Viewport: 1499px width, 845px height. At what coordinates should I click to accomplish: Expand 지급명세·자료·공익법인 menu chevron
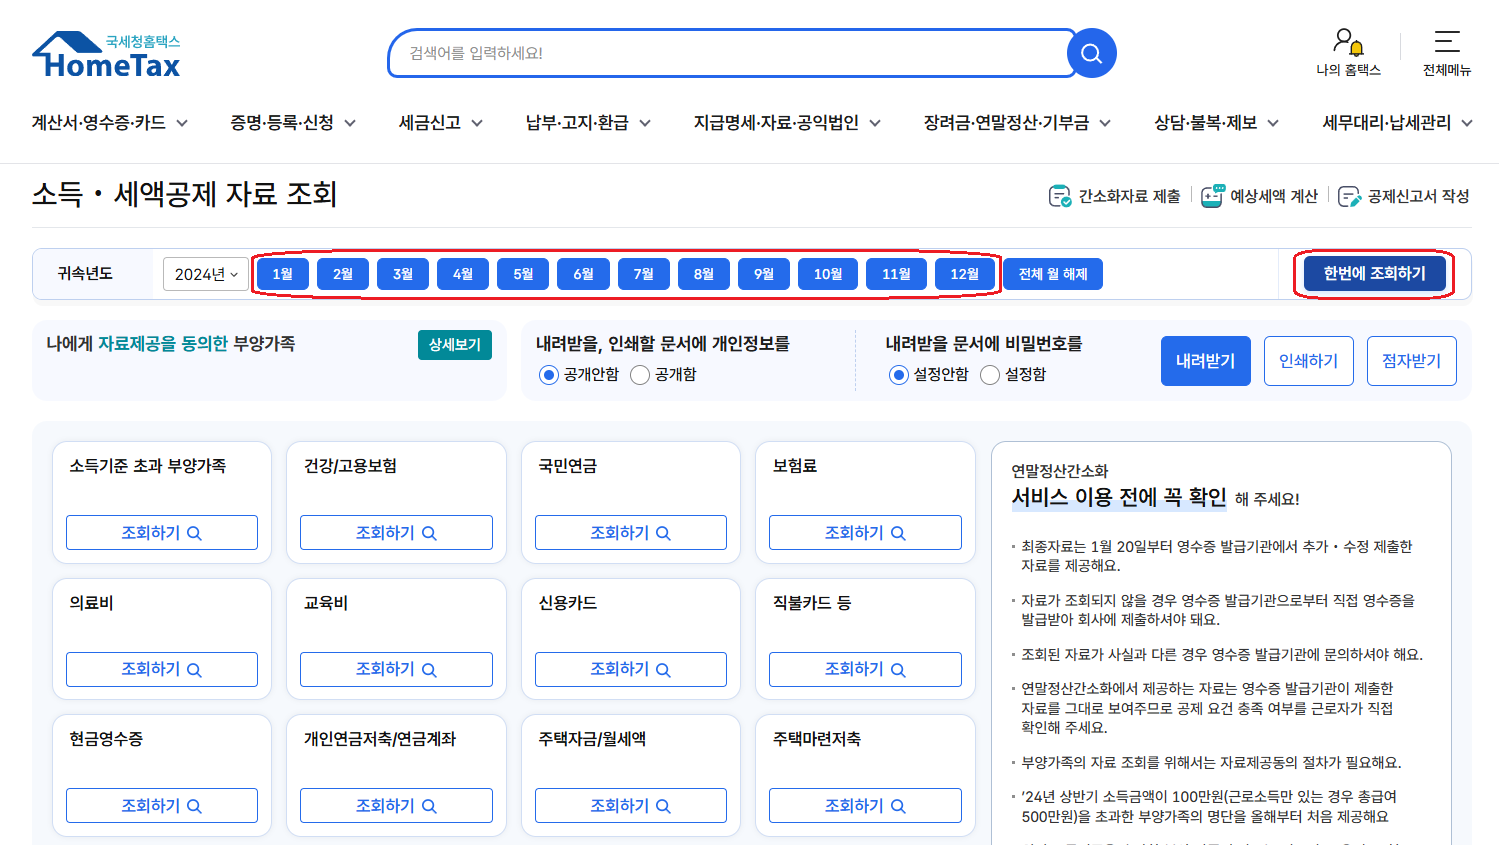click(875, 123)
